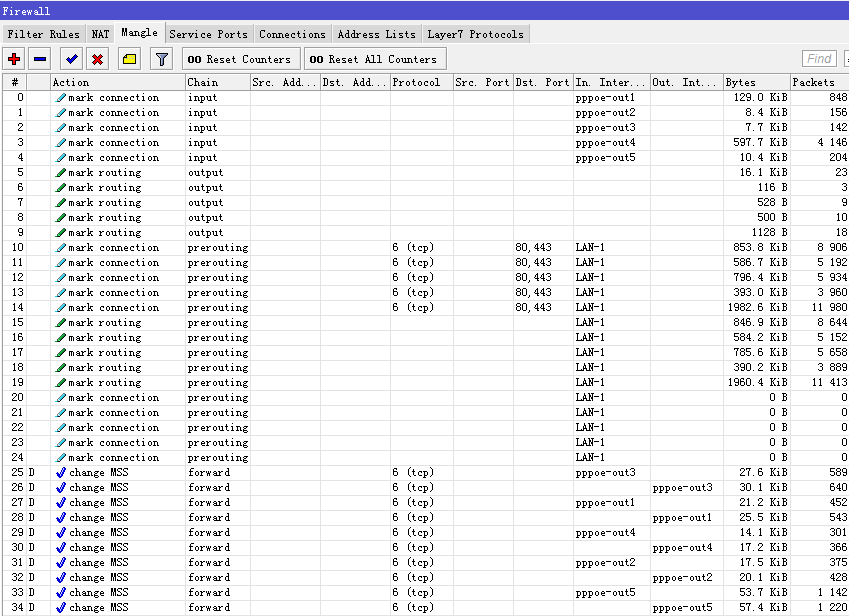This screenshot has width=849, height=616.
Task: Switch to the NAT tab
Action: point(100,34)
